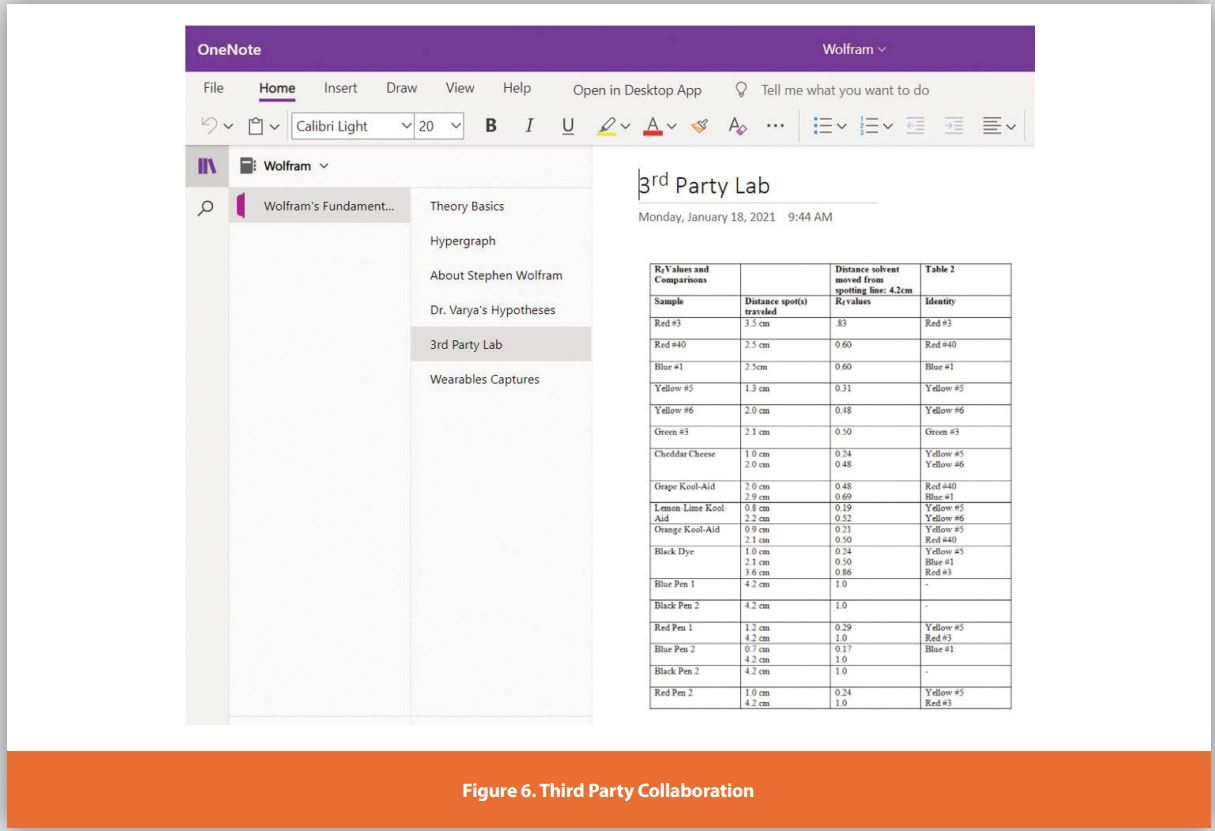Click Tell me what you want to do

pos(845,89)
